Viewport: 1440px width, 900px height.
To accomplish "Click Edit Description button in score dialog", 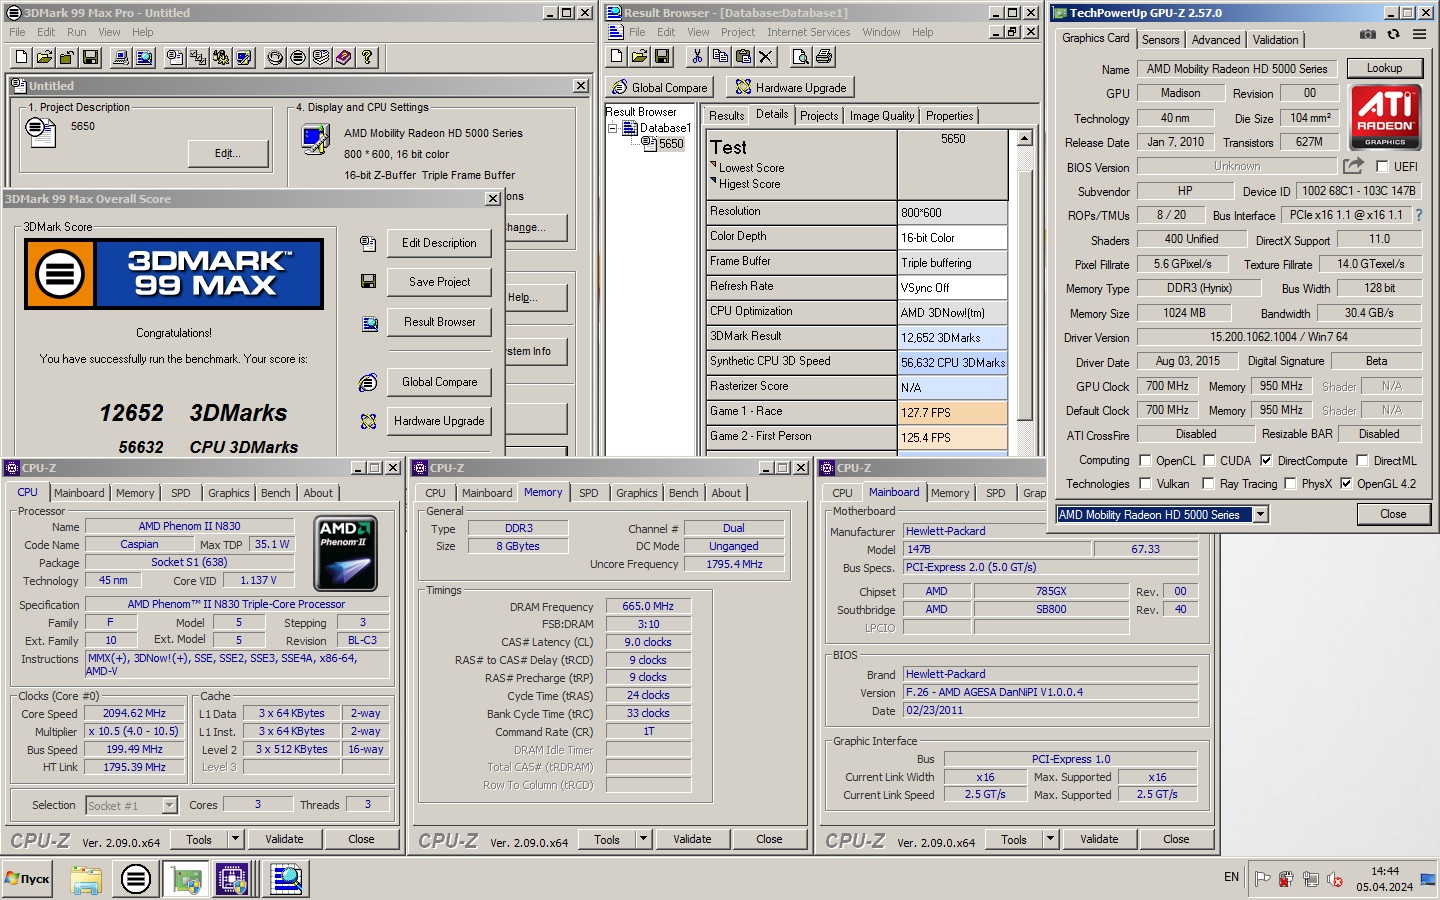I will [439, 243].
